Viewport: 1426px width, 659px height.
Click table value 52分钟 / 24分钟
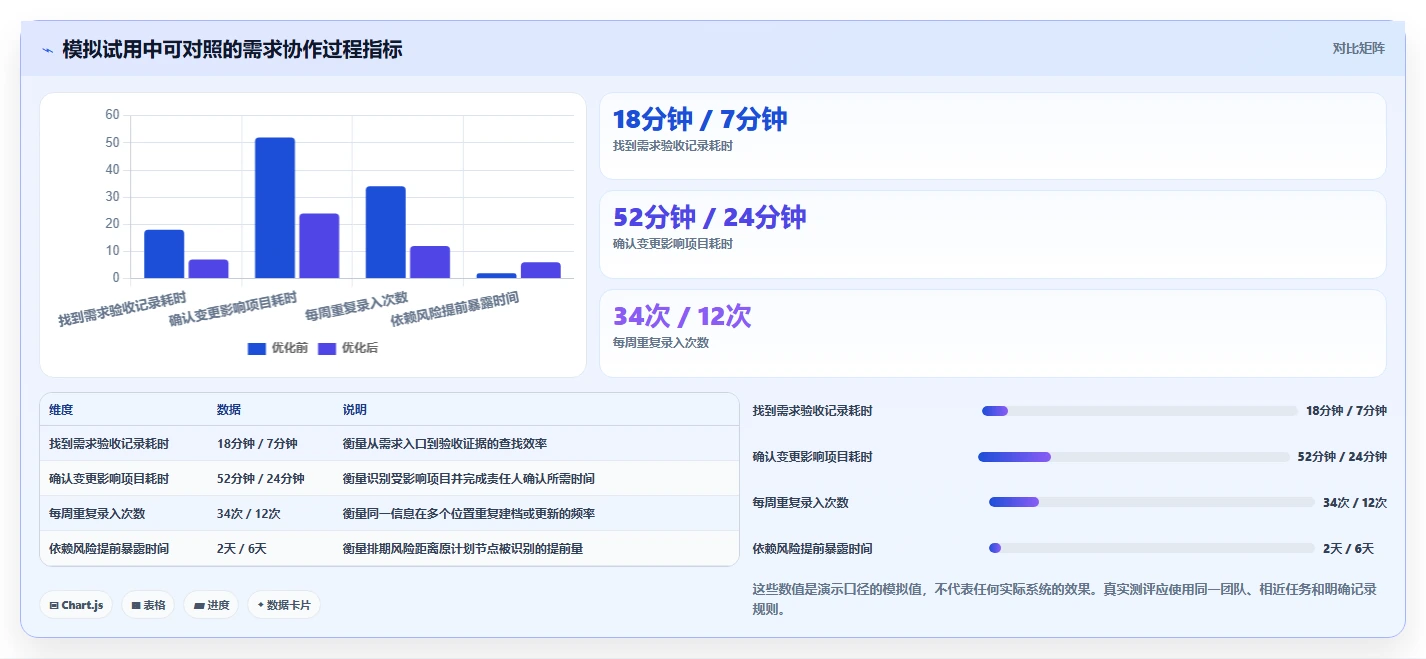point(261,479)
